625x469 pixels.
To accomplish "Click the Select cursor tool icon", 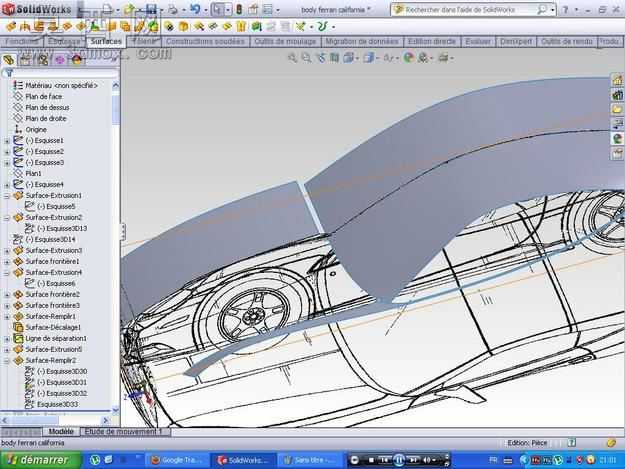I will coord(218,9).
